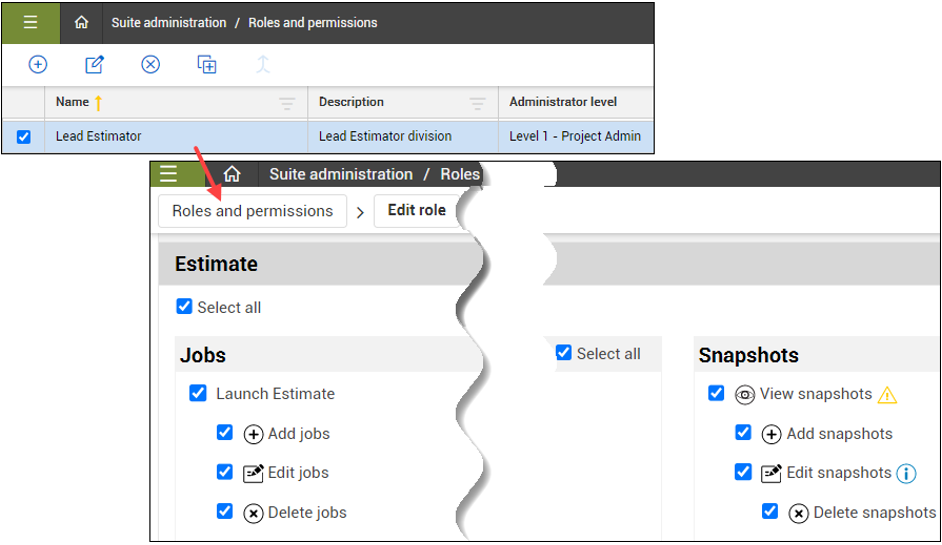942x545 pixels.
Task: Open the Name column filter menu
Action: [287, 103]
